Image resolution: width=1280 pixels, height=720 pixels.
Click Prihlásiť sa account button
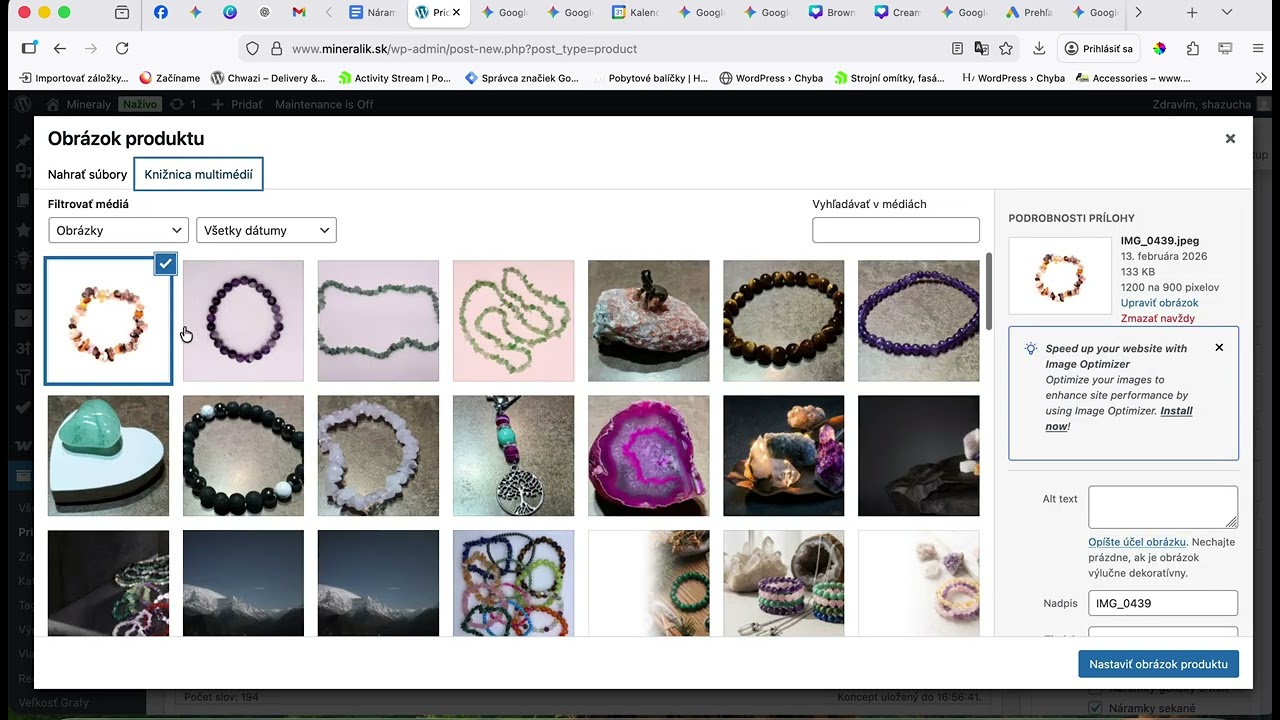(x=1099, y=48)
